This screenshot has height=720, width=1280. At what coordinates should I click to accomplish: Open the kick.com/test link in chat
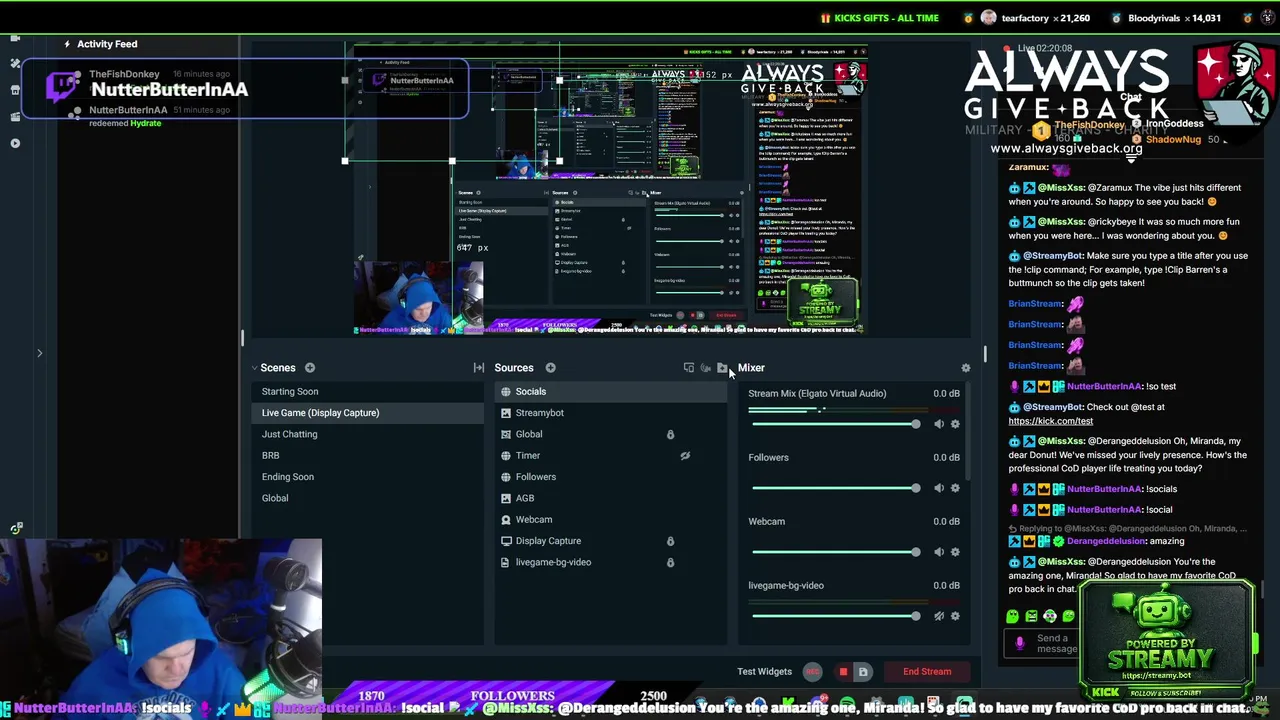tap(1050, 421)
